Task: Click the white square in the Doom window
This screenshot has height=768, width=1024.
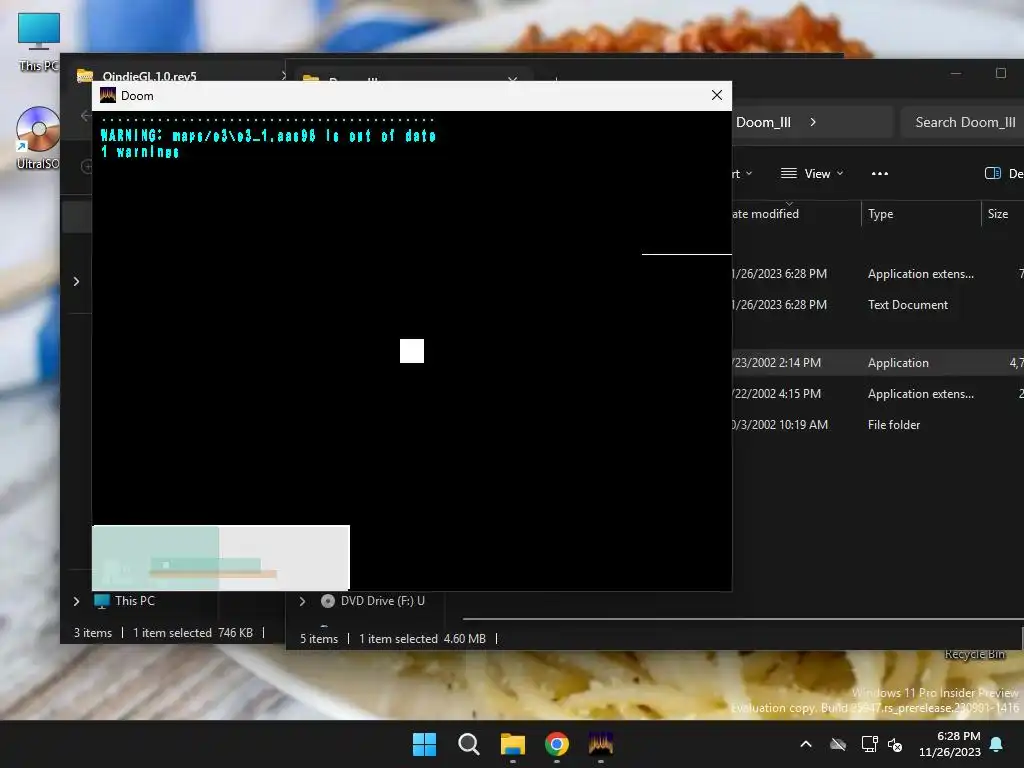Action: [412, 351]
